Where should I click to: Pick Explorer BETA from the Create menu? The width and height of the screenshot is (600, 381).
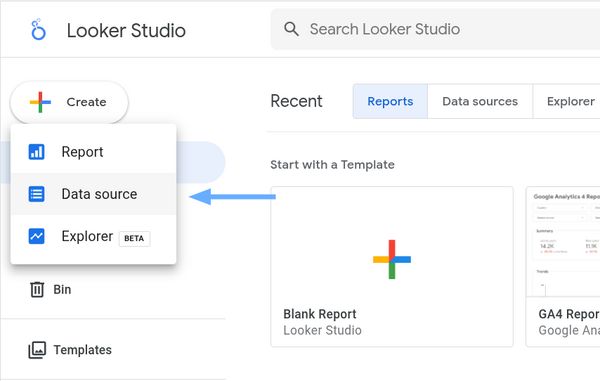click(x=93, y=236)
